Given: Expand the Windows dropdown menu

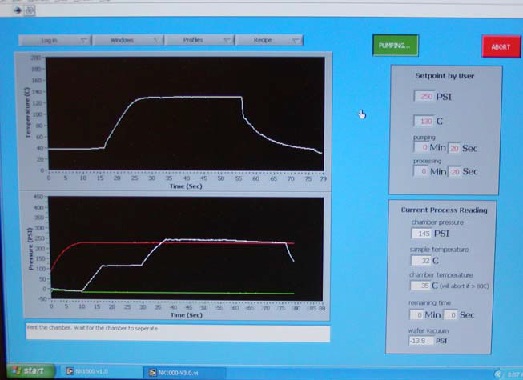Looking at the screenshot, I should pos(128,40).
